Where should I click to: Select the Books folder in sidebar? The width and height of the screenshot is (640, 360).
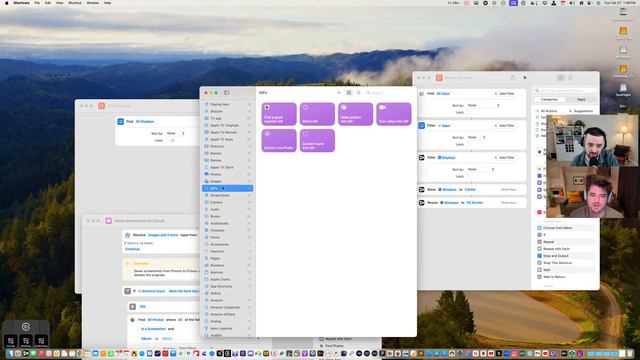(x=228, y=216)
